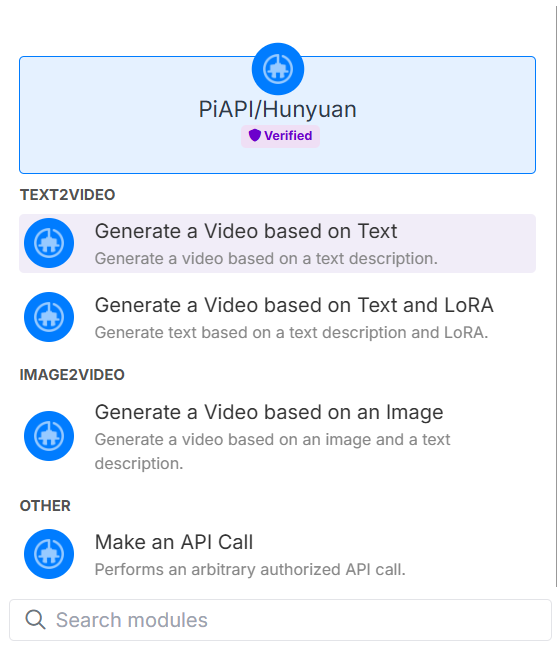Image resolution: width=557 pixels, height=649 pixels.
Task: Click icon beside Generate a Video based on Text
Action: (x=49, y=243)
